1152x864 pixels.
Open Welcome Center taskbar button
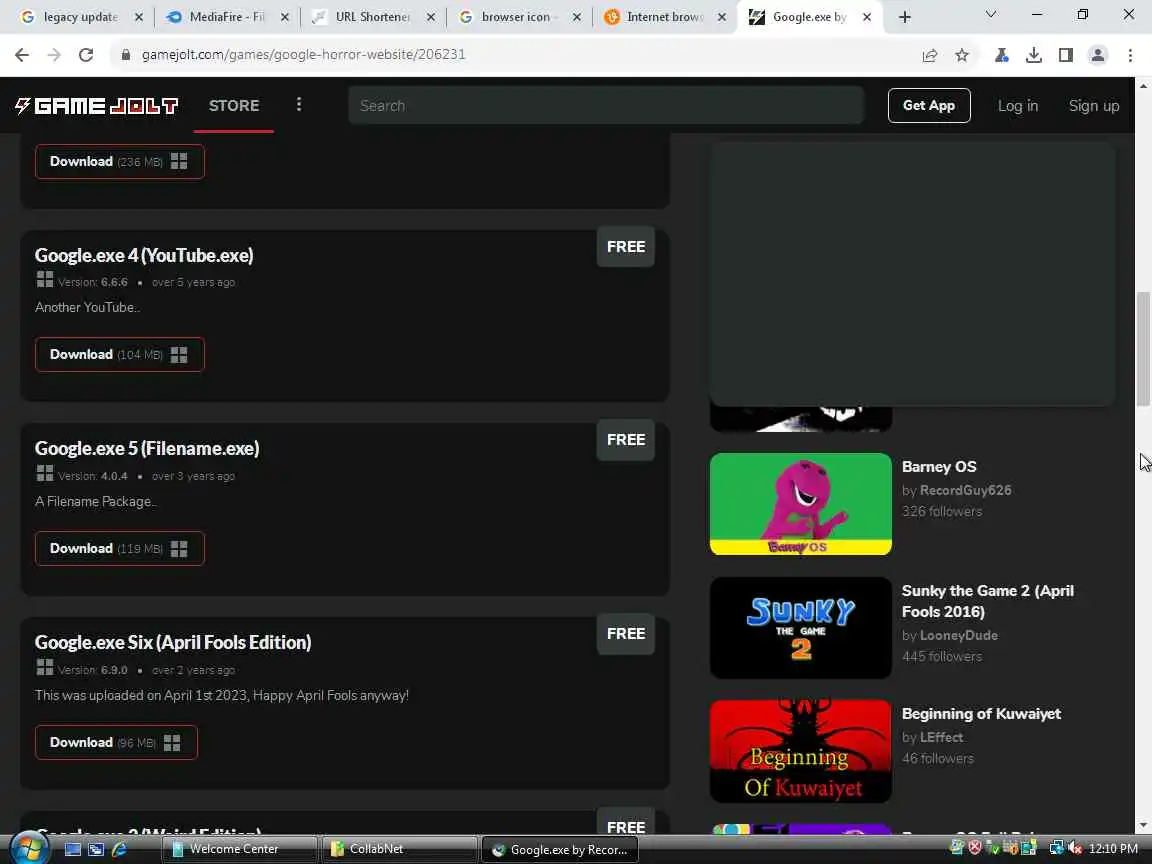tap(240, 849)
